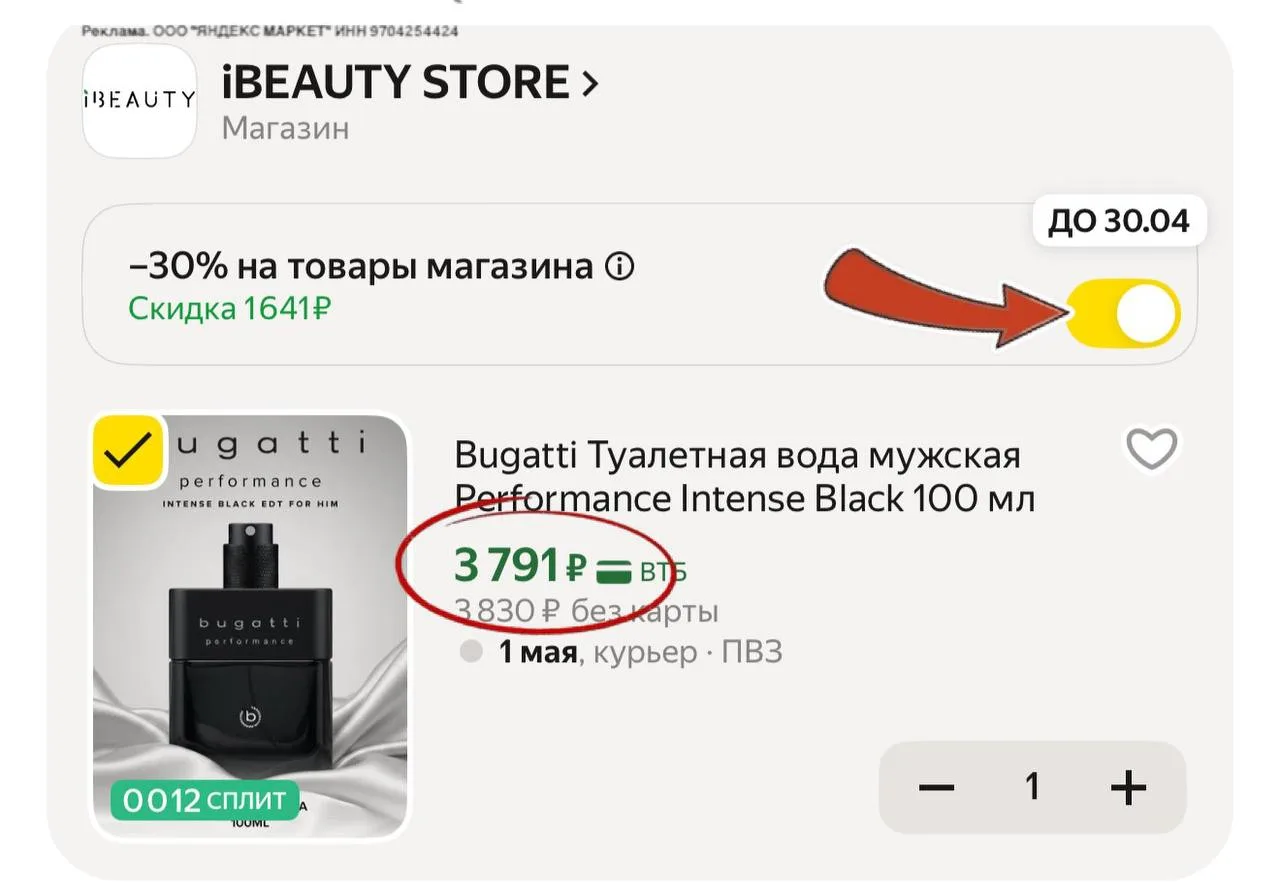Open the iBEAUTY store logo
The width and height of the screenshot is (1280, 896).
tap(139, 100)
